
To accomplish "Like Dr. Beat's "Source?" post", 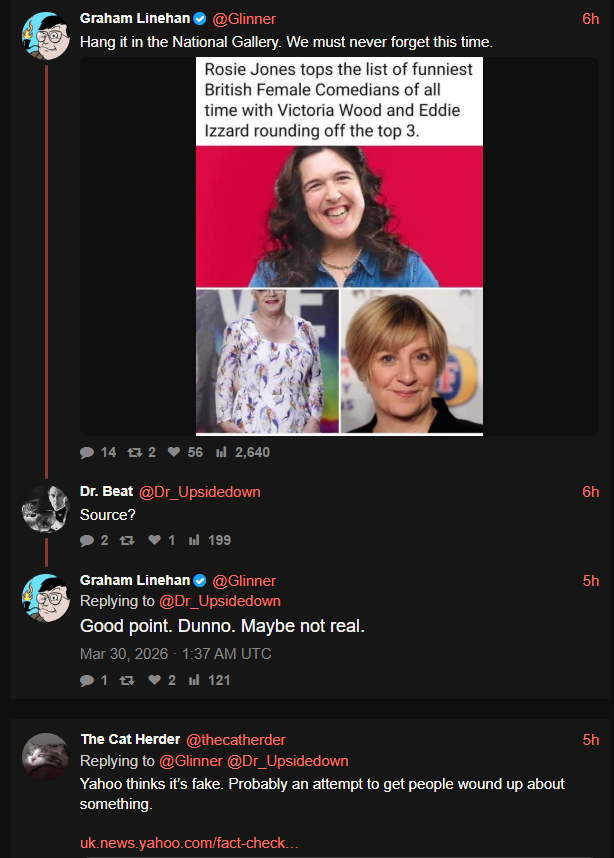I will pyautogui.click(x=154, y=540).
